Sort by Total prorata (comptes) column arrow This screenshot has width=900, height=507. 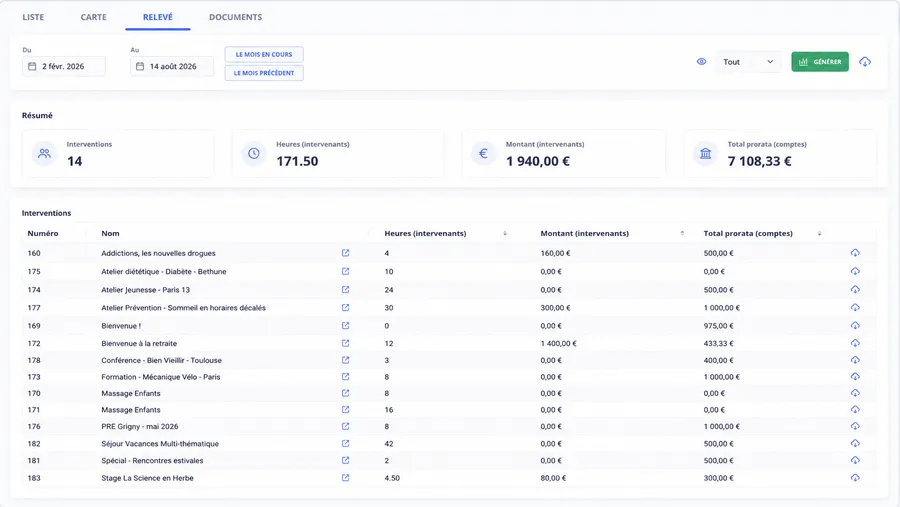pyautogui.click(x=820, y=233)
